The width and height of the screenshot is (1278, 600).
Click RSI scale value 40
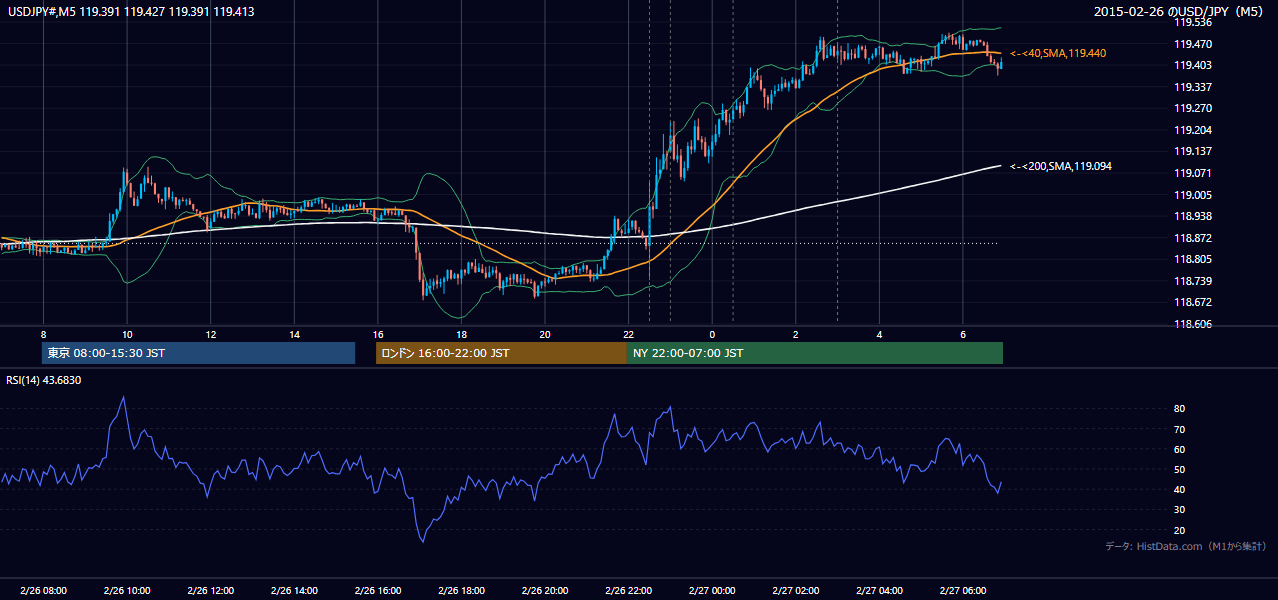click(x=1180, y=489)
